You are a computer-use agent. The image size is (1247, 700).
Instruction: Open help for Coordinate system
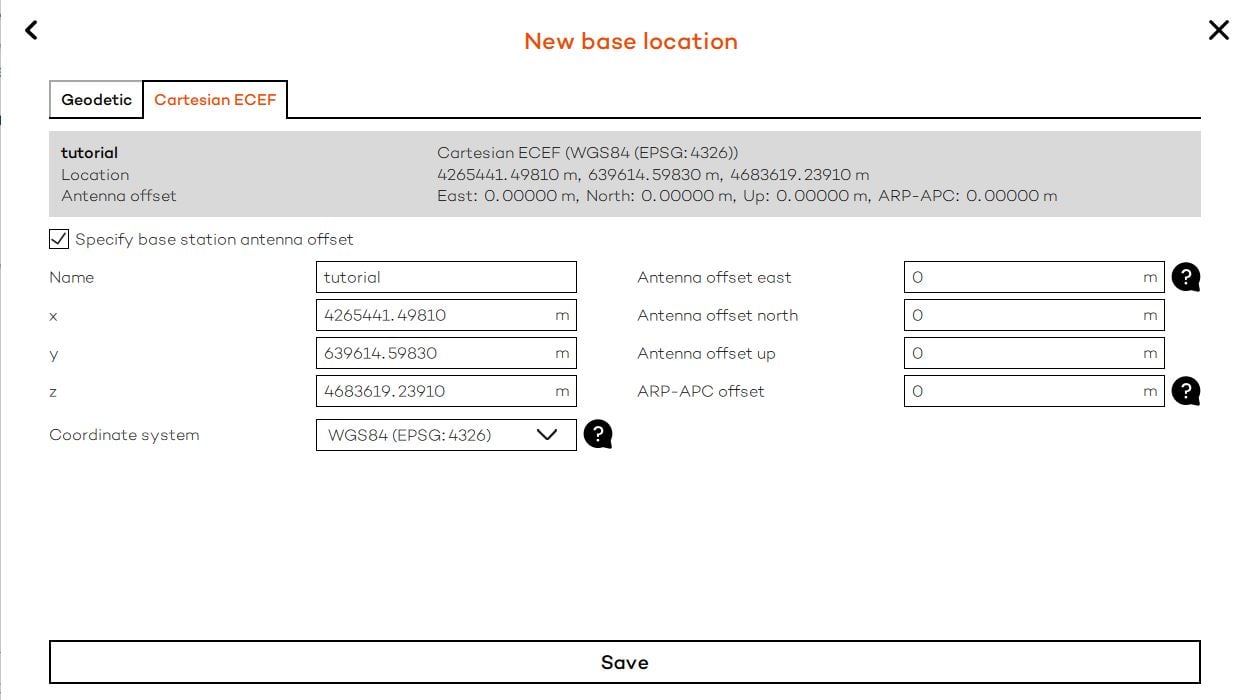coord(597,434)
